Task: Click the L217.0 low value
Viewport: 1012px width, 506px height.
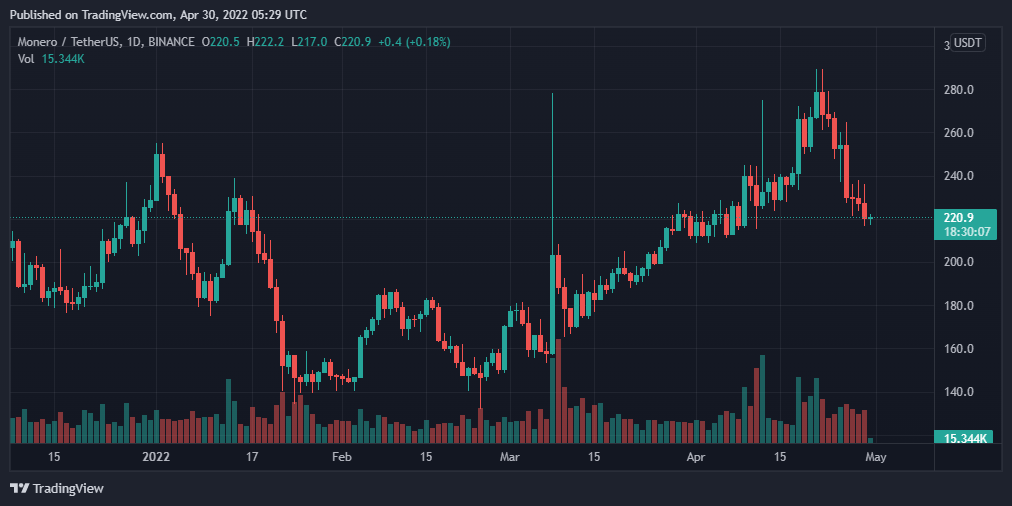Action: coord(309,42)
